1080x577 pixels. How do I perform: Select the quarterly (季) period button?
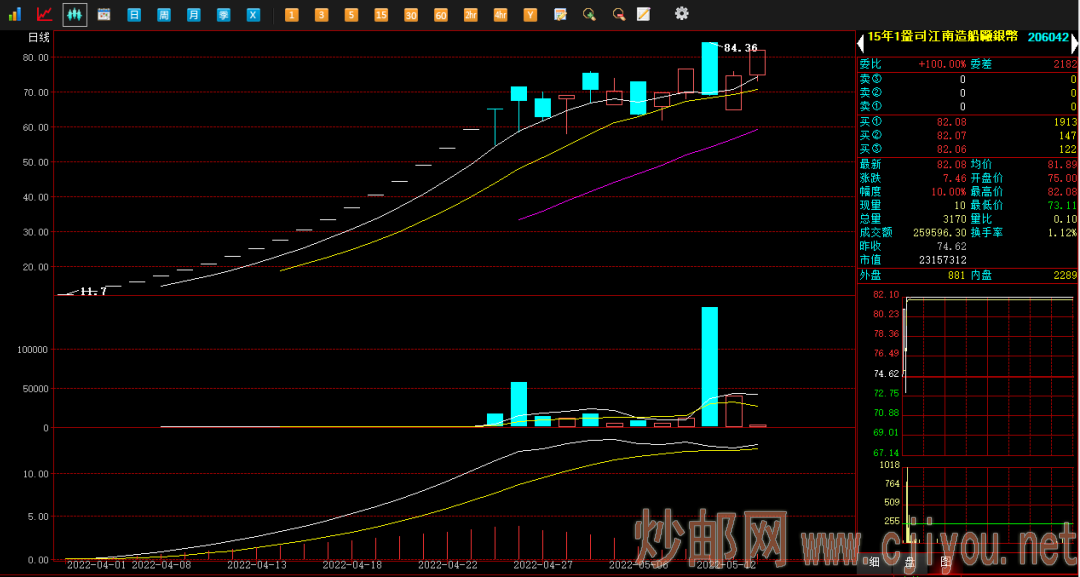(x=224, y=15)
